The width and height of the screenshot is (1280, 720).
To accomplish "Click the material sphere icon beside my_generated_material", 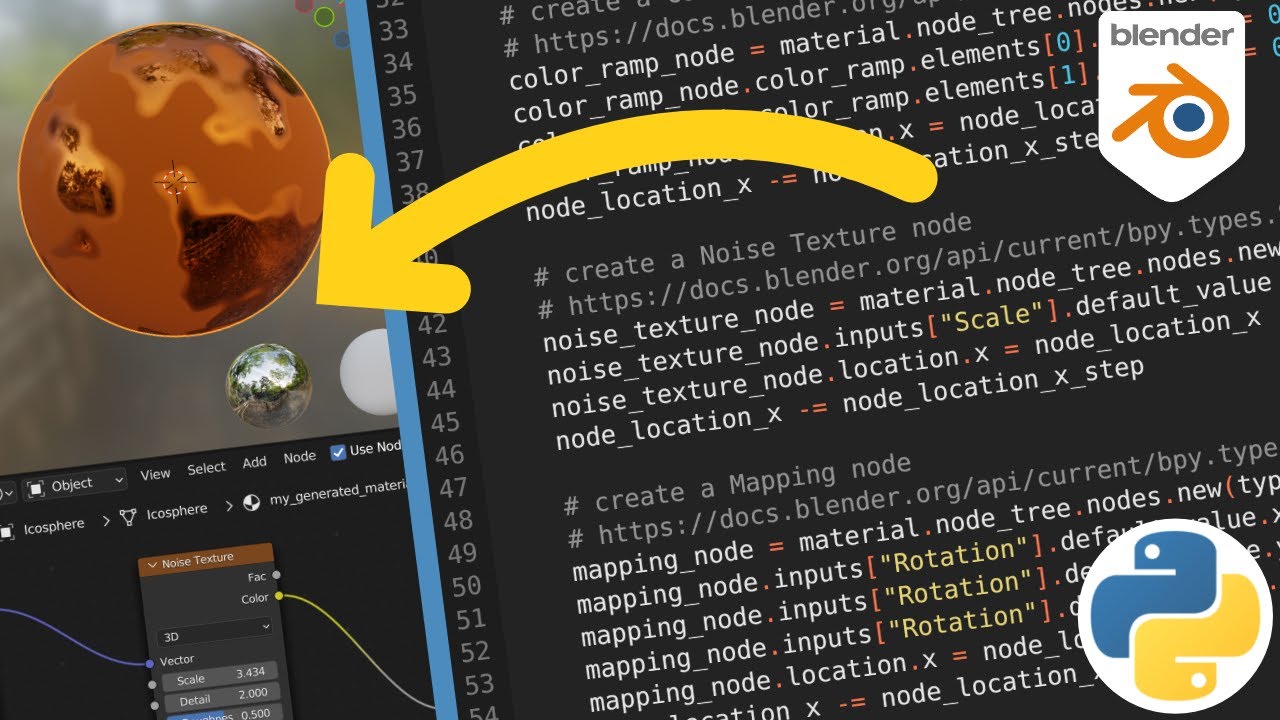I will tap(253, 503).
